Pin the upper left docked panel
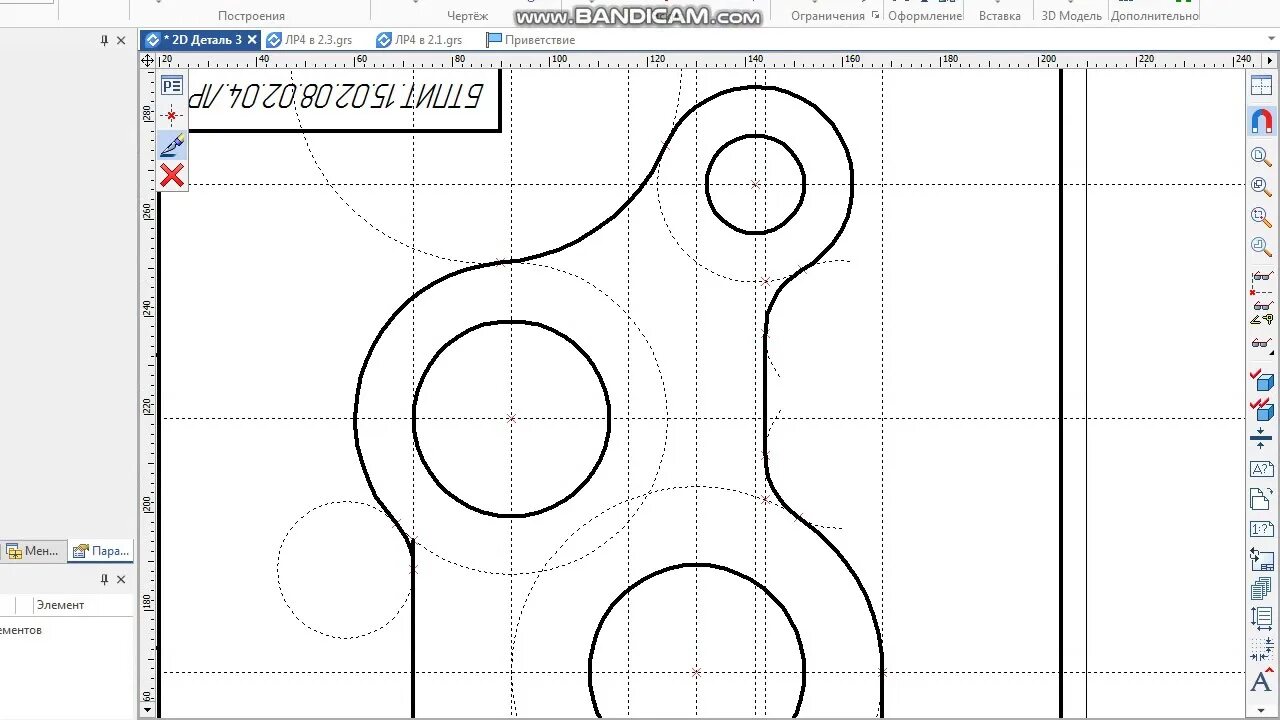1280x720 pixels. 104,41
